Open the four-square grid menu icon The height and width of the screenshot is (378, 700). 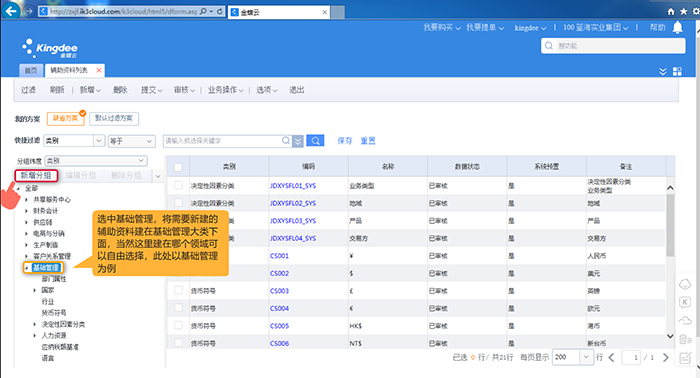(x=677, y=71)
